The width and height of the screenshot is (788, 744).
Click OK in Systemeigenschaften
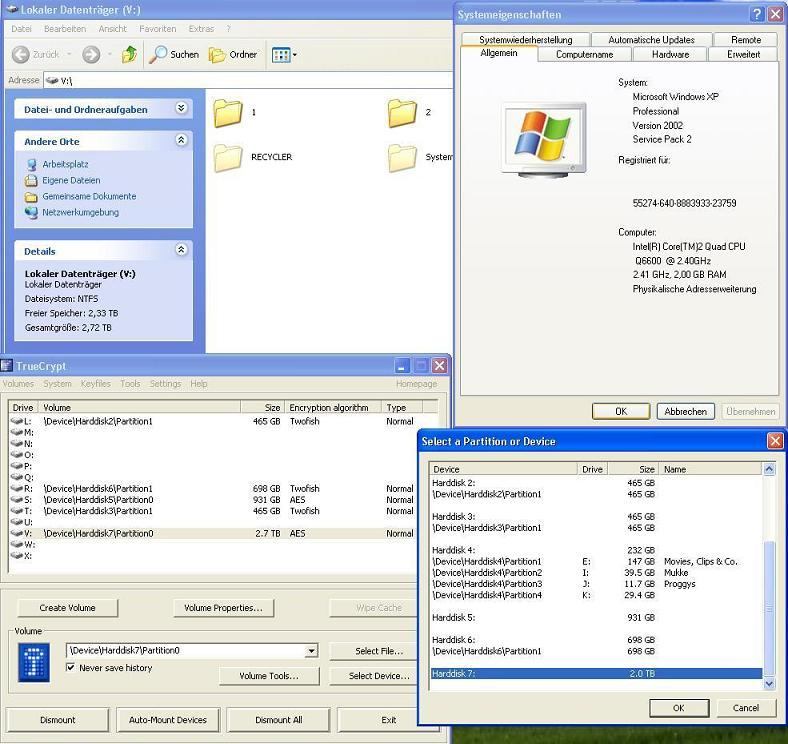(621, 412)
